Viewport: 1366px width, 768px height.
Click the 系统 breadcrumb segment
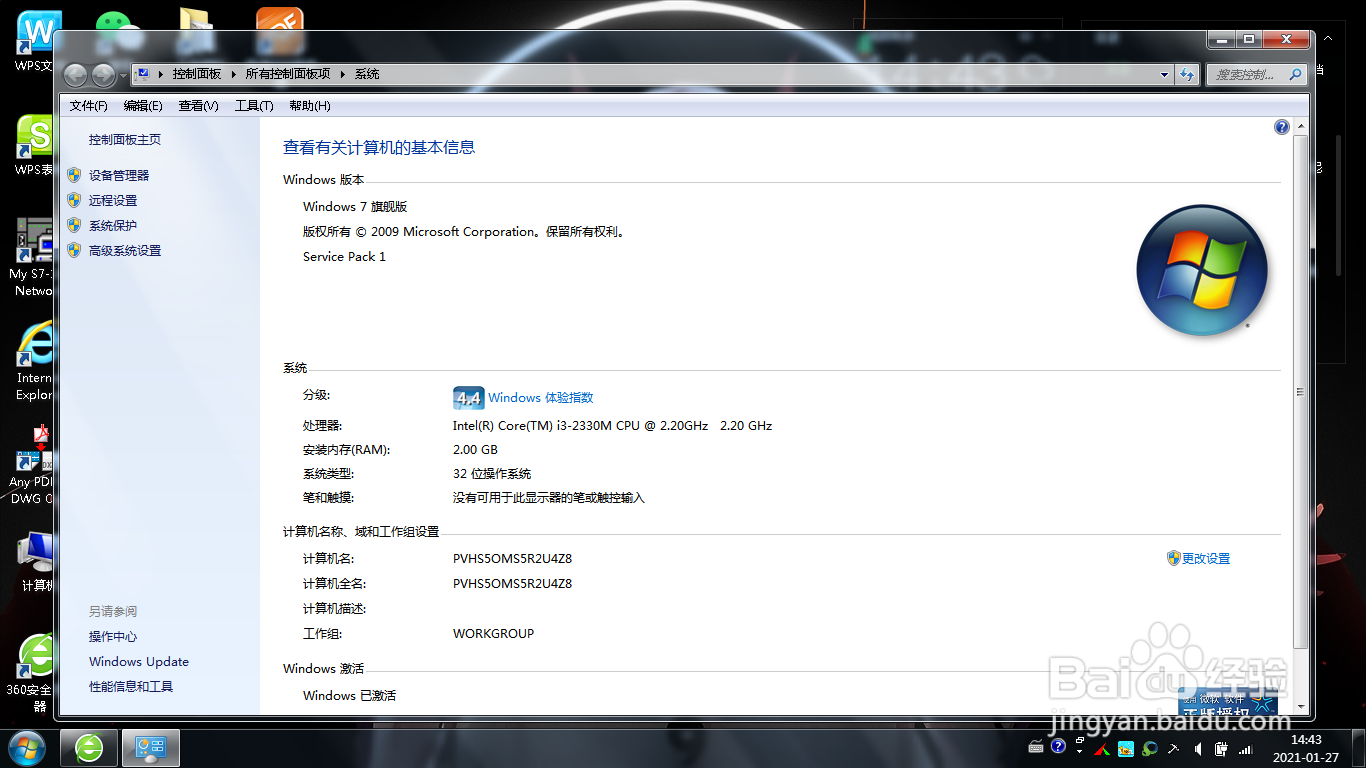[367, 74]
